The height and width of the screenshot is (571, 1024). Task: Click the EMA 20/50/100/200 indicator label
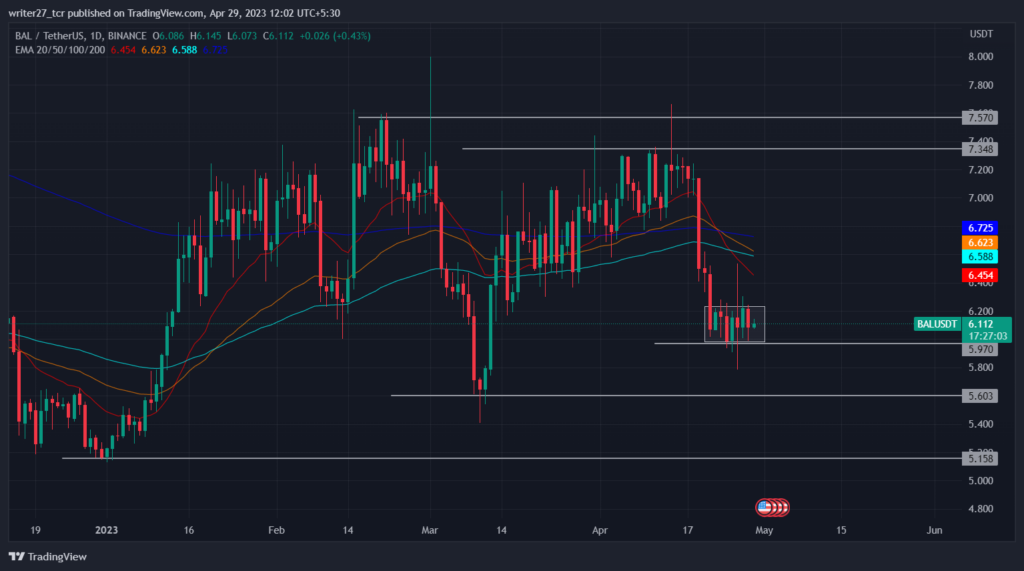click(60, 50)
